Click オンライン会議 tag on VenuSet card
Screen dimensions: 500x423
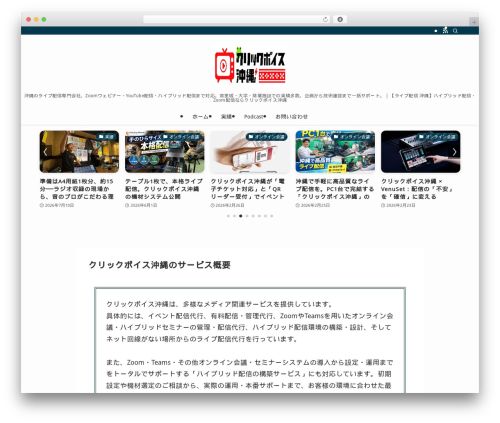[x=437, y=137]
